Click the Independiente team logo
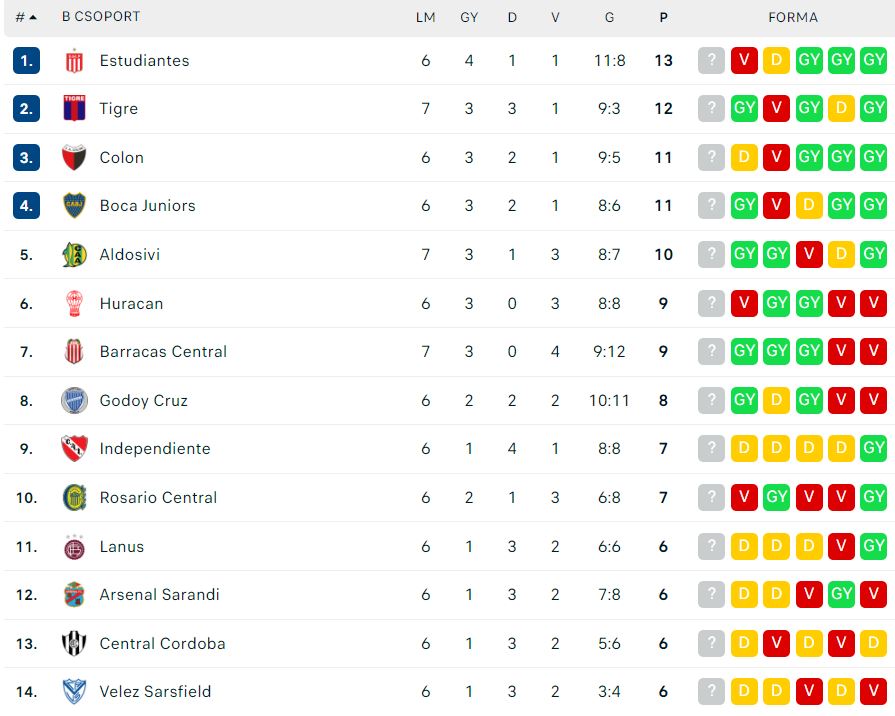Image resolution: width=895 pixels, height=716 pixels. pyautogui.click(x=74, y=449)
